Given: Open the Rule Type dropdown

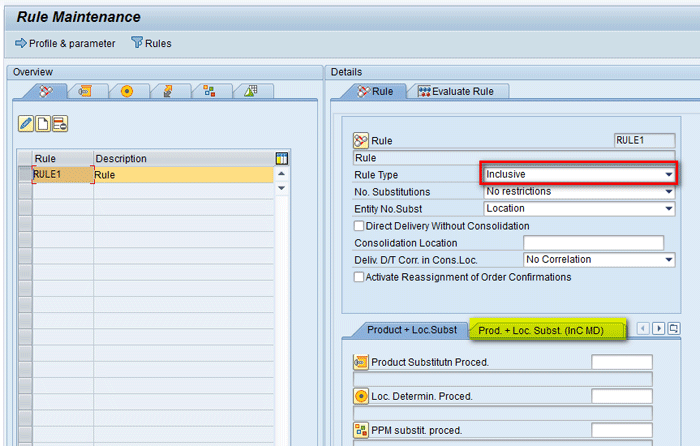Looking at the screenshot, I should [x=668, y=174].
